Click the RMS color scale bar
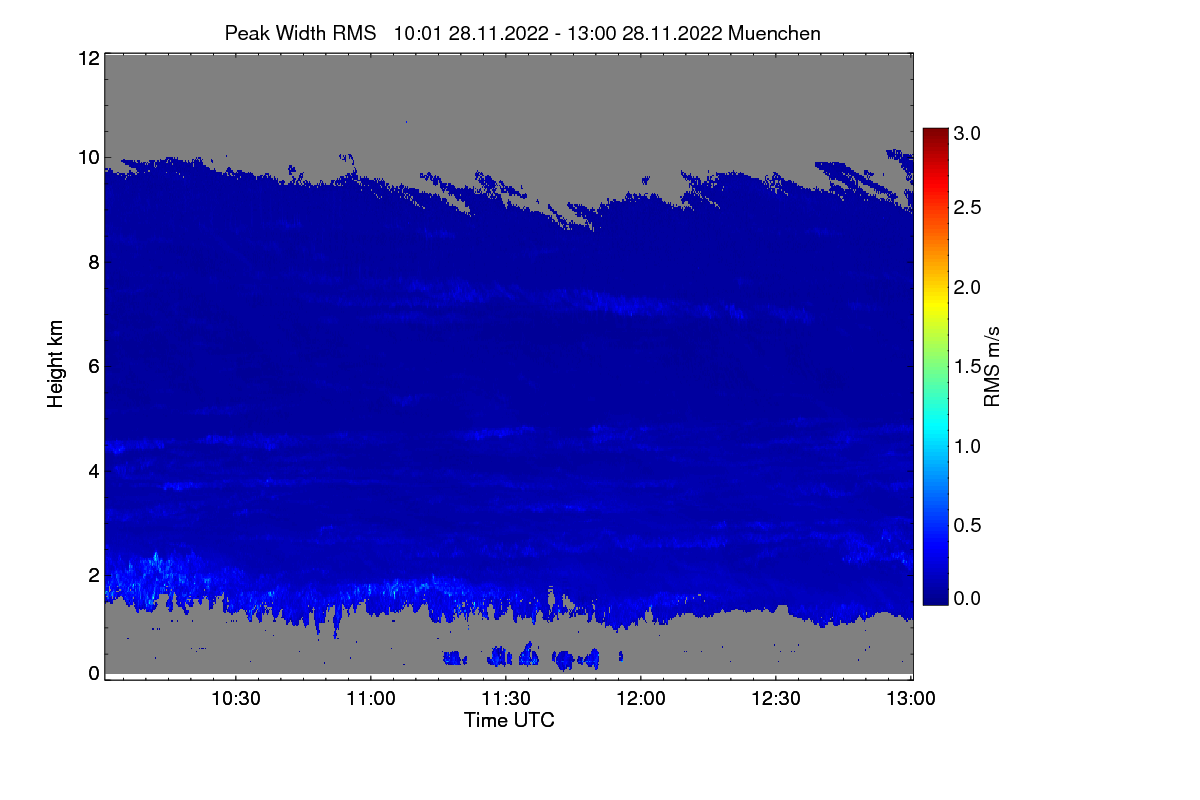 [935, 366]
